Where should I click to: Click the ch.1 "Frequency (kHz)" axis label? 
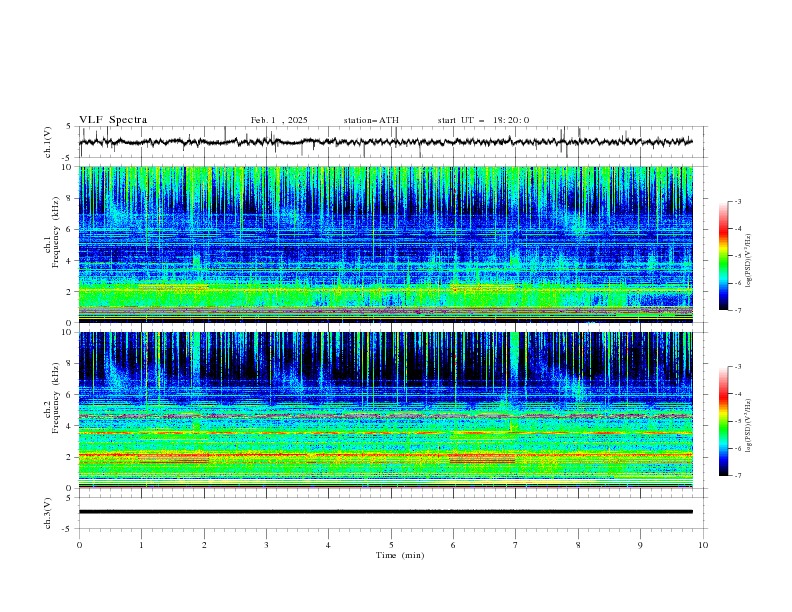56,231
